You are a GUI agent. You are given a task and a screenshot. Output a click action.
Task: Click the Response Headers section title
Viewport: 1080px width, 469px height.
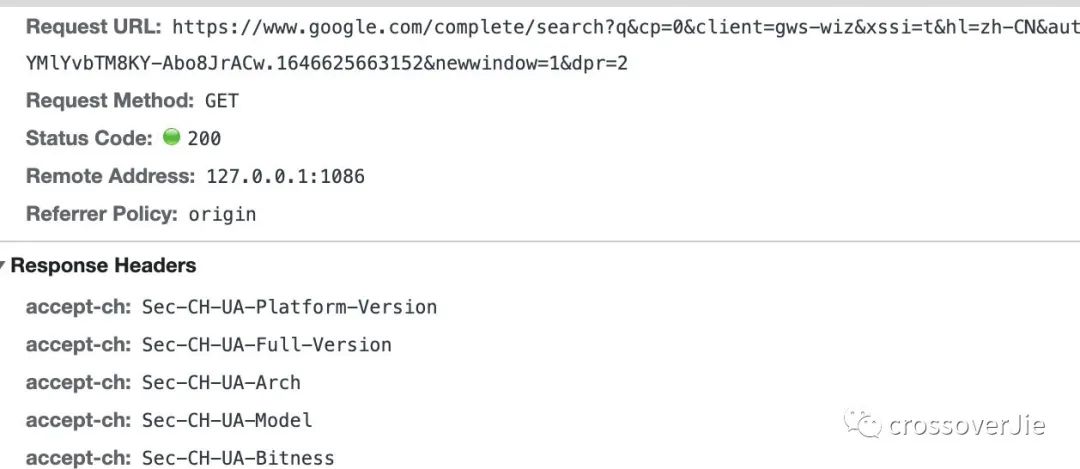103,266
